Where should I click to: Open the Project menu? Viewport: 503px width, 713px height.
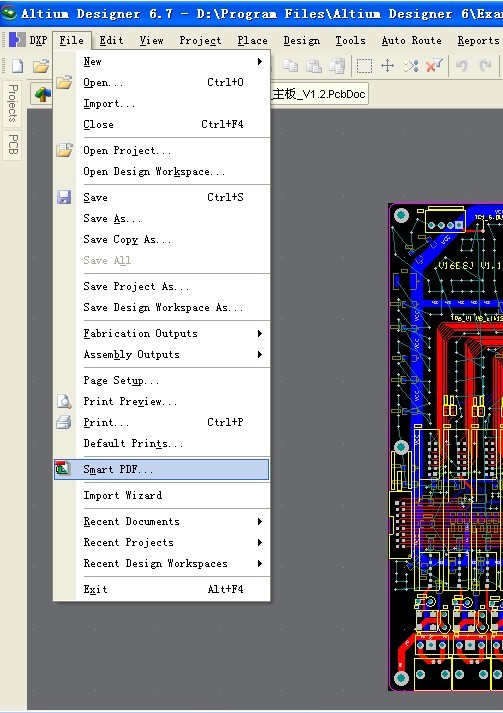tap(200, 40)
